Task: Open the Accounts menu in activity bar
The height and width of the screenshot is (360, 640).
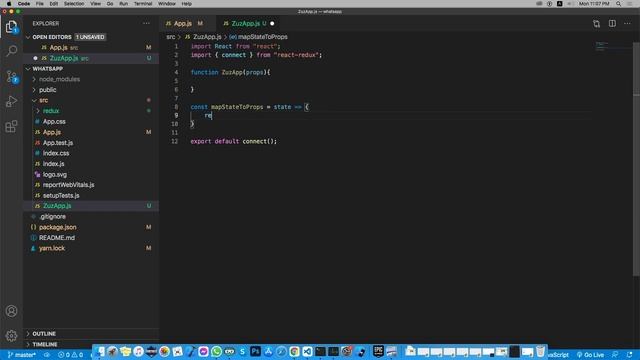Action: [11, 311]
